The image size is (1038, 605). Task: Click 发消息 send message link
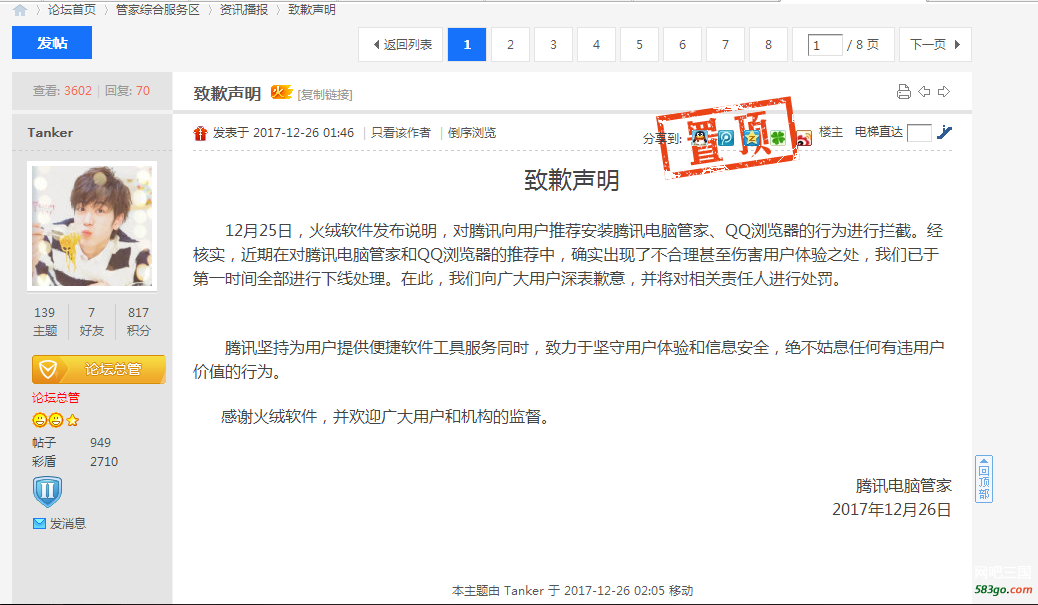coord(68,524)
